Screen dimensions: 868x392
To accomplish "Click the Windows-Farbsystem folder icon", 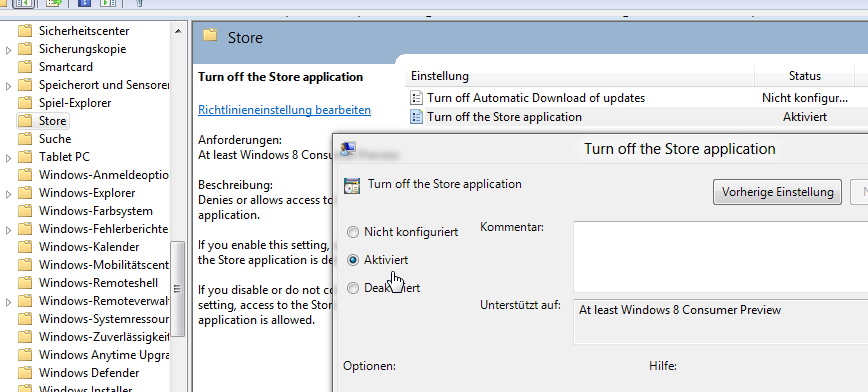I will pyautogui.click(x=25, y=211).
